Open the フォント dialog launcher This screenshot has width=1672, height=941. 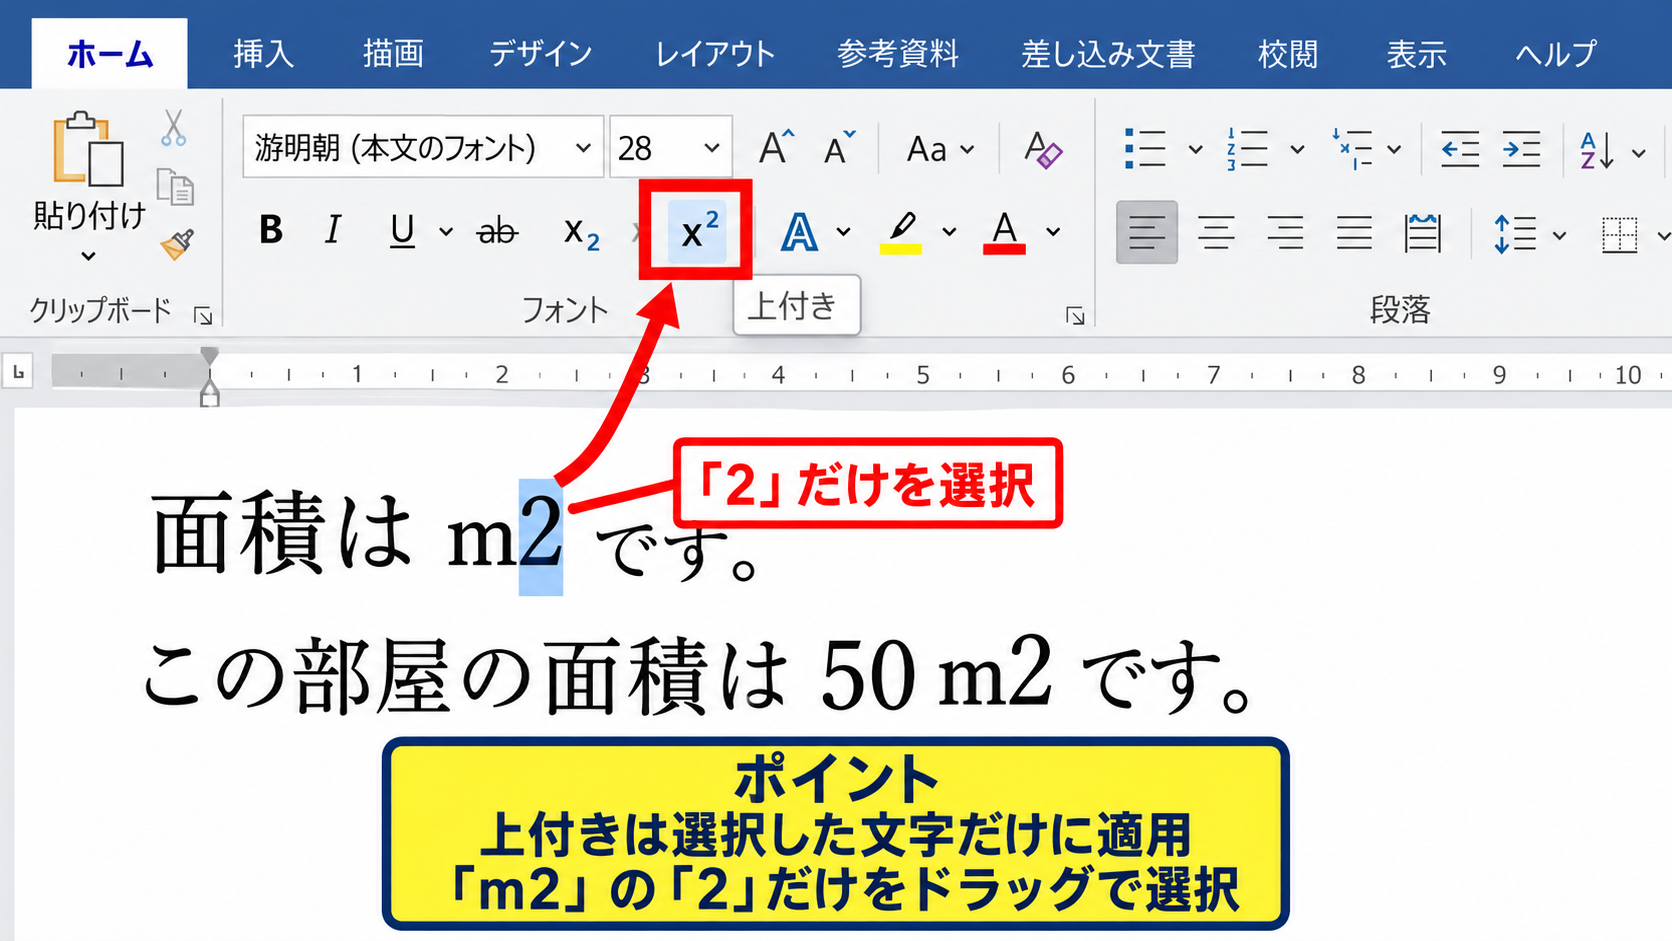[1075, 316]
